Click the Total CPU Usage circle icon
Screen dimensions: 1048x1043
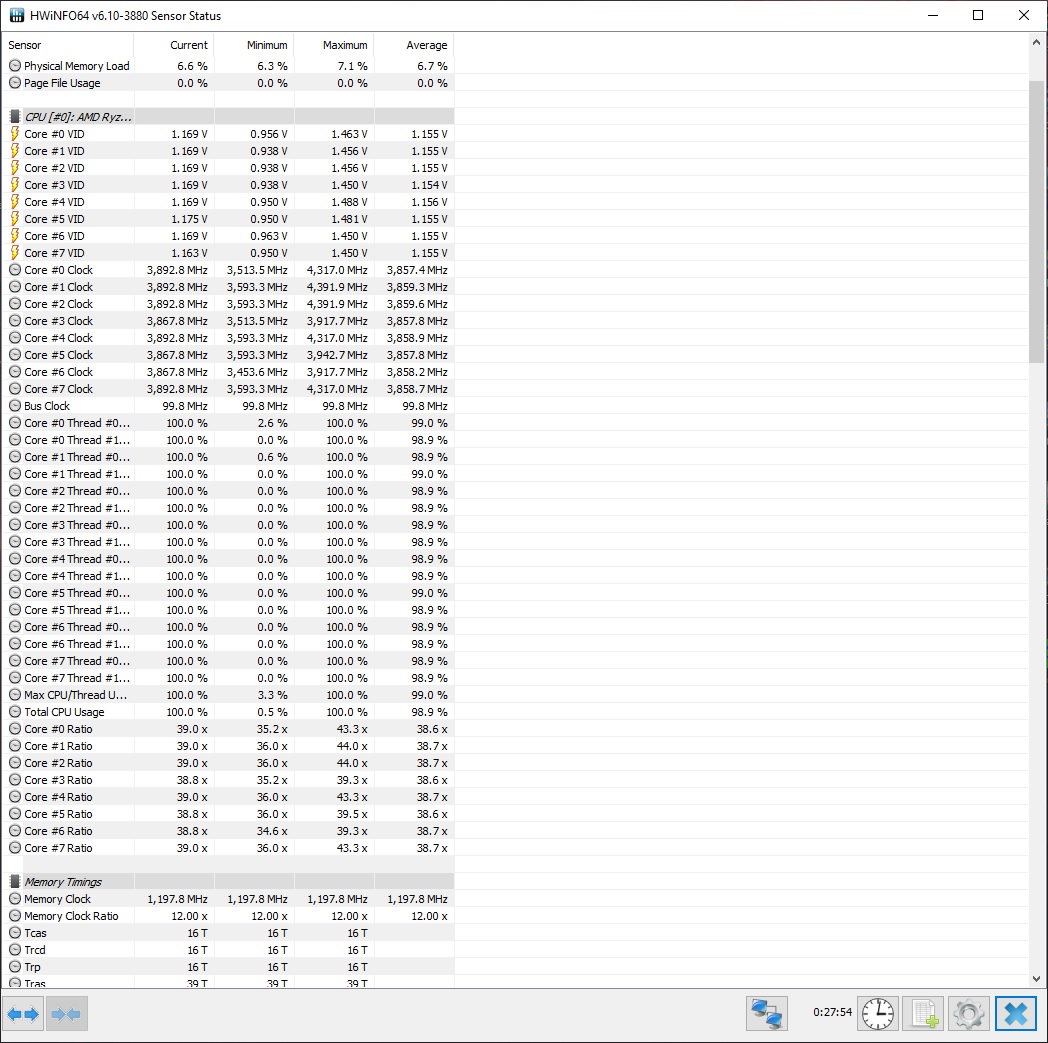click(15, 712)
